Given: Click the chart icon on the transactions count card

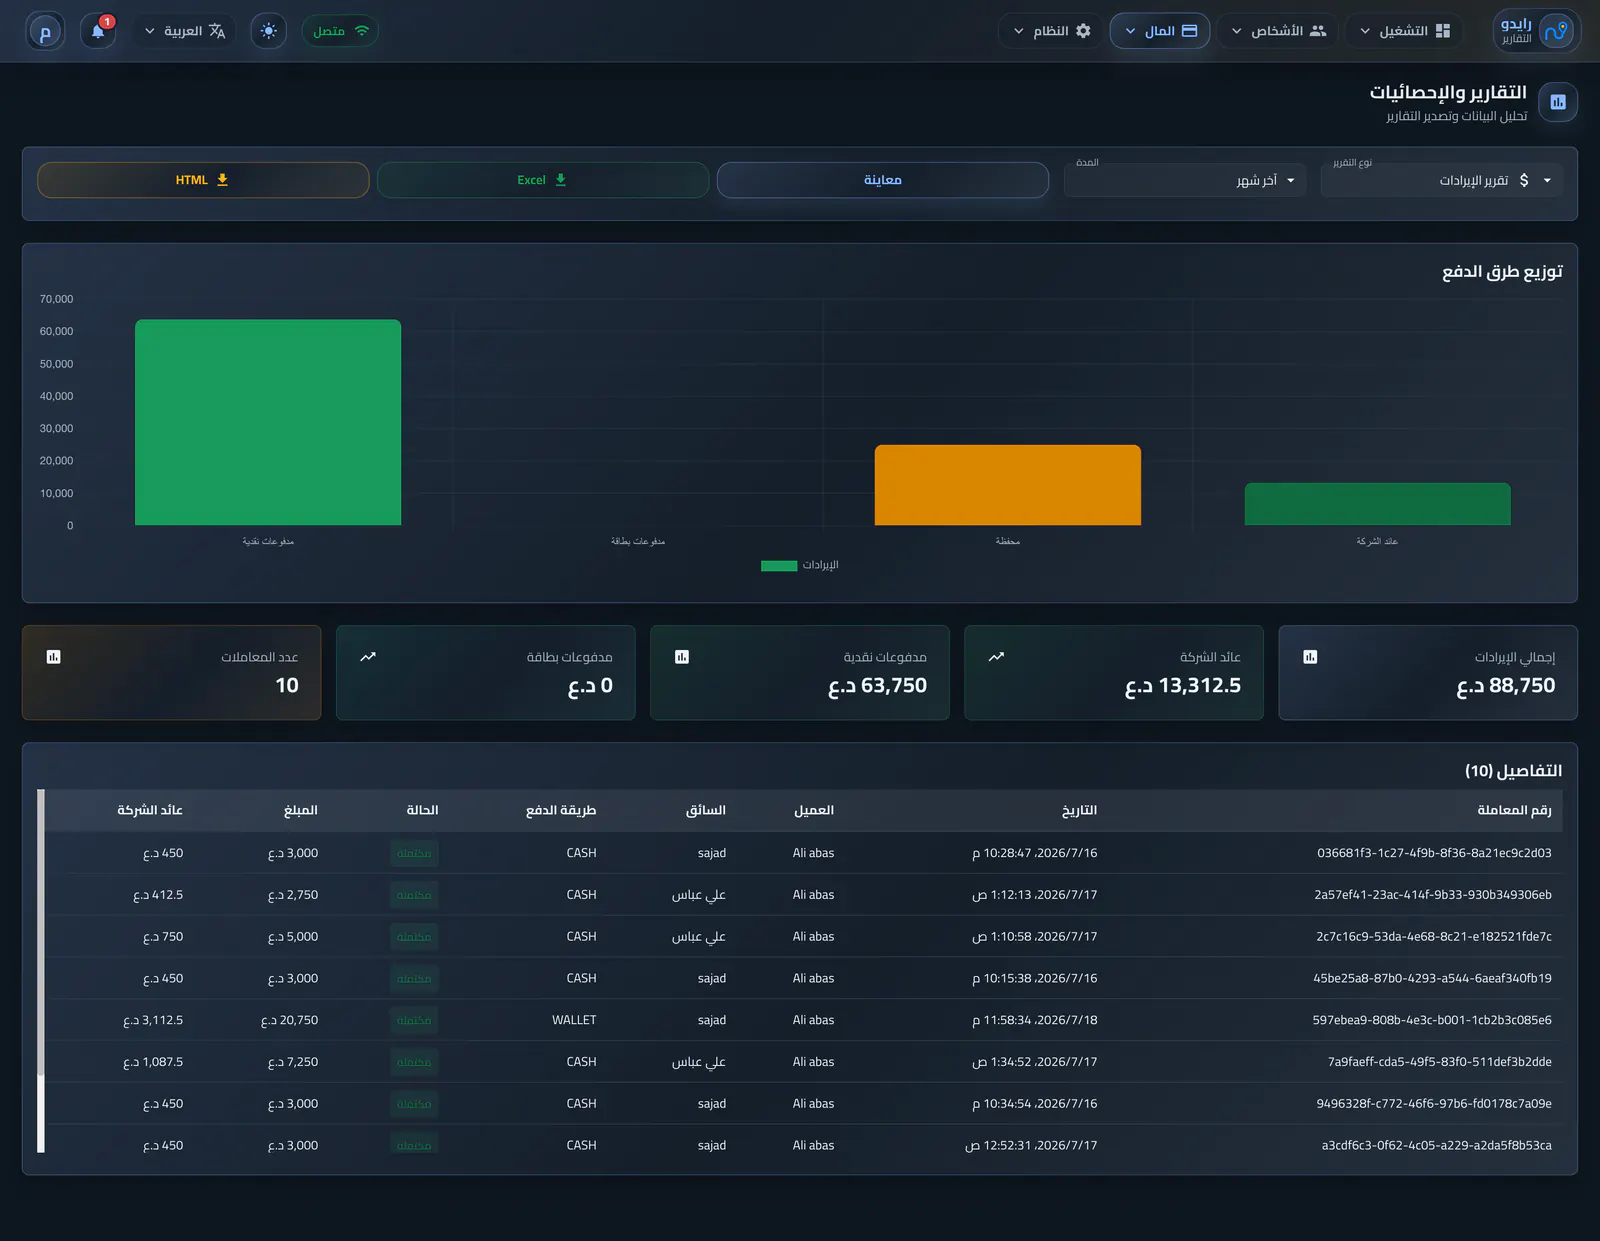Looking at the screenshot, I should pos(54,657).
